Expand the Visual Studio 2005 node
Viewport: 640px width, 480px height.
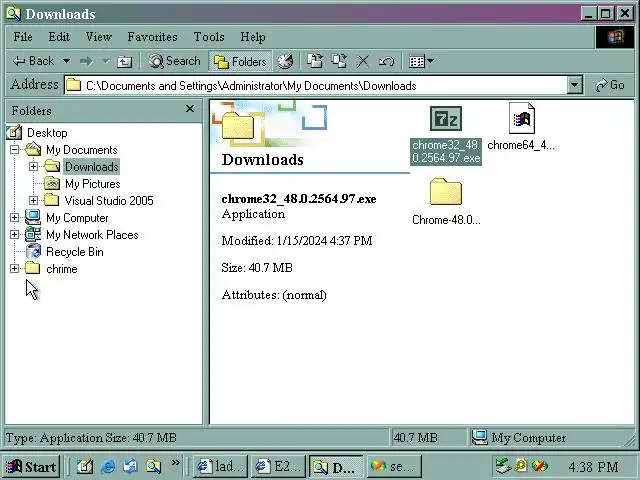pos(33,200)
